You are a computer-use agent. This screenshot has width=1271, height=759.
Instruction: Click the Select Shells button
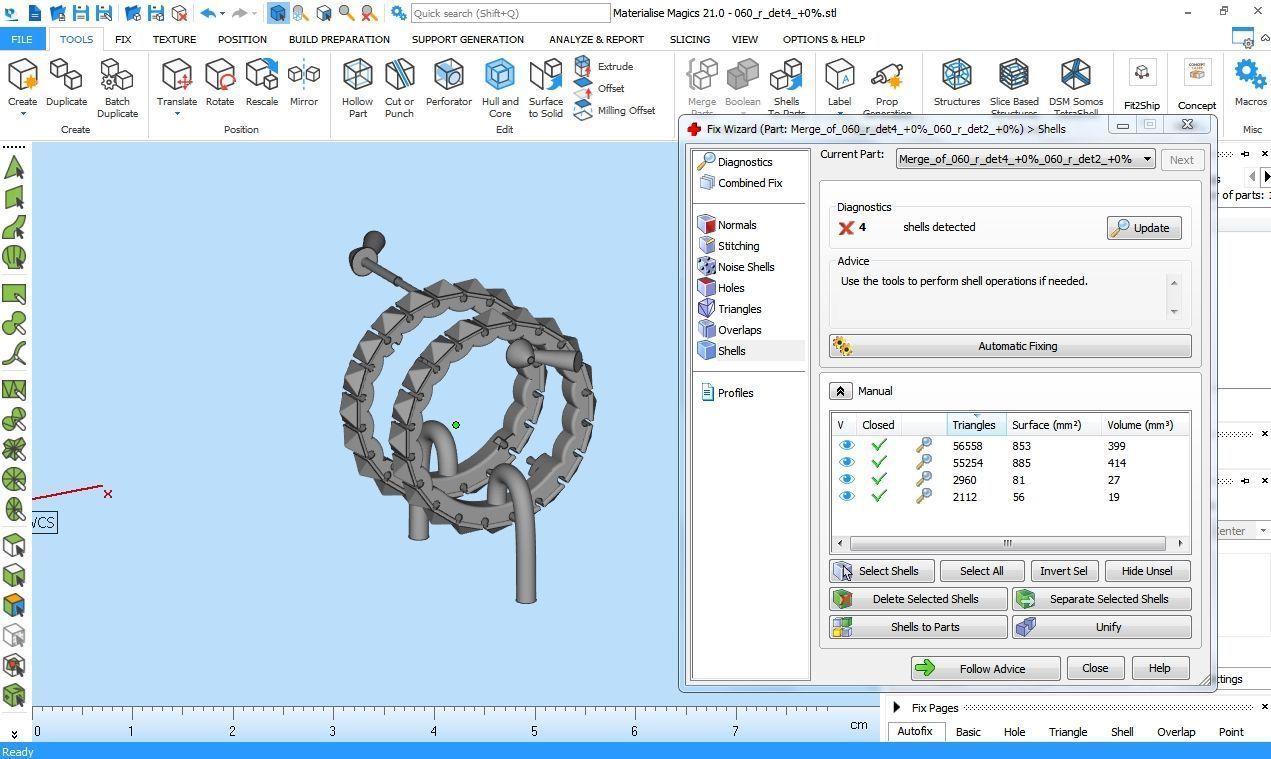882,571
